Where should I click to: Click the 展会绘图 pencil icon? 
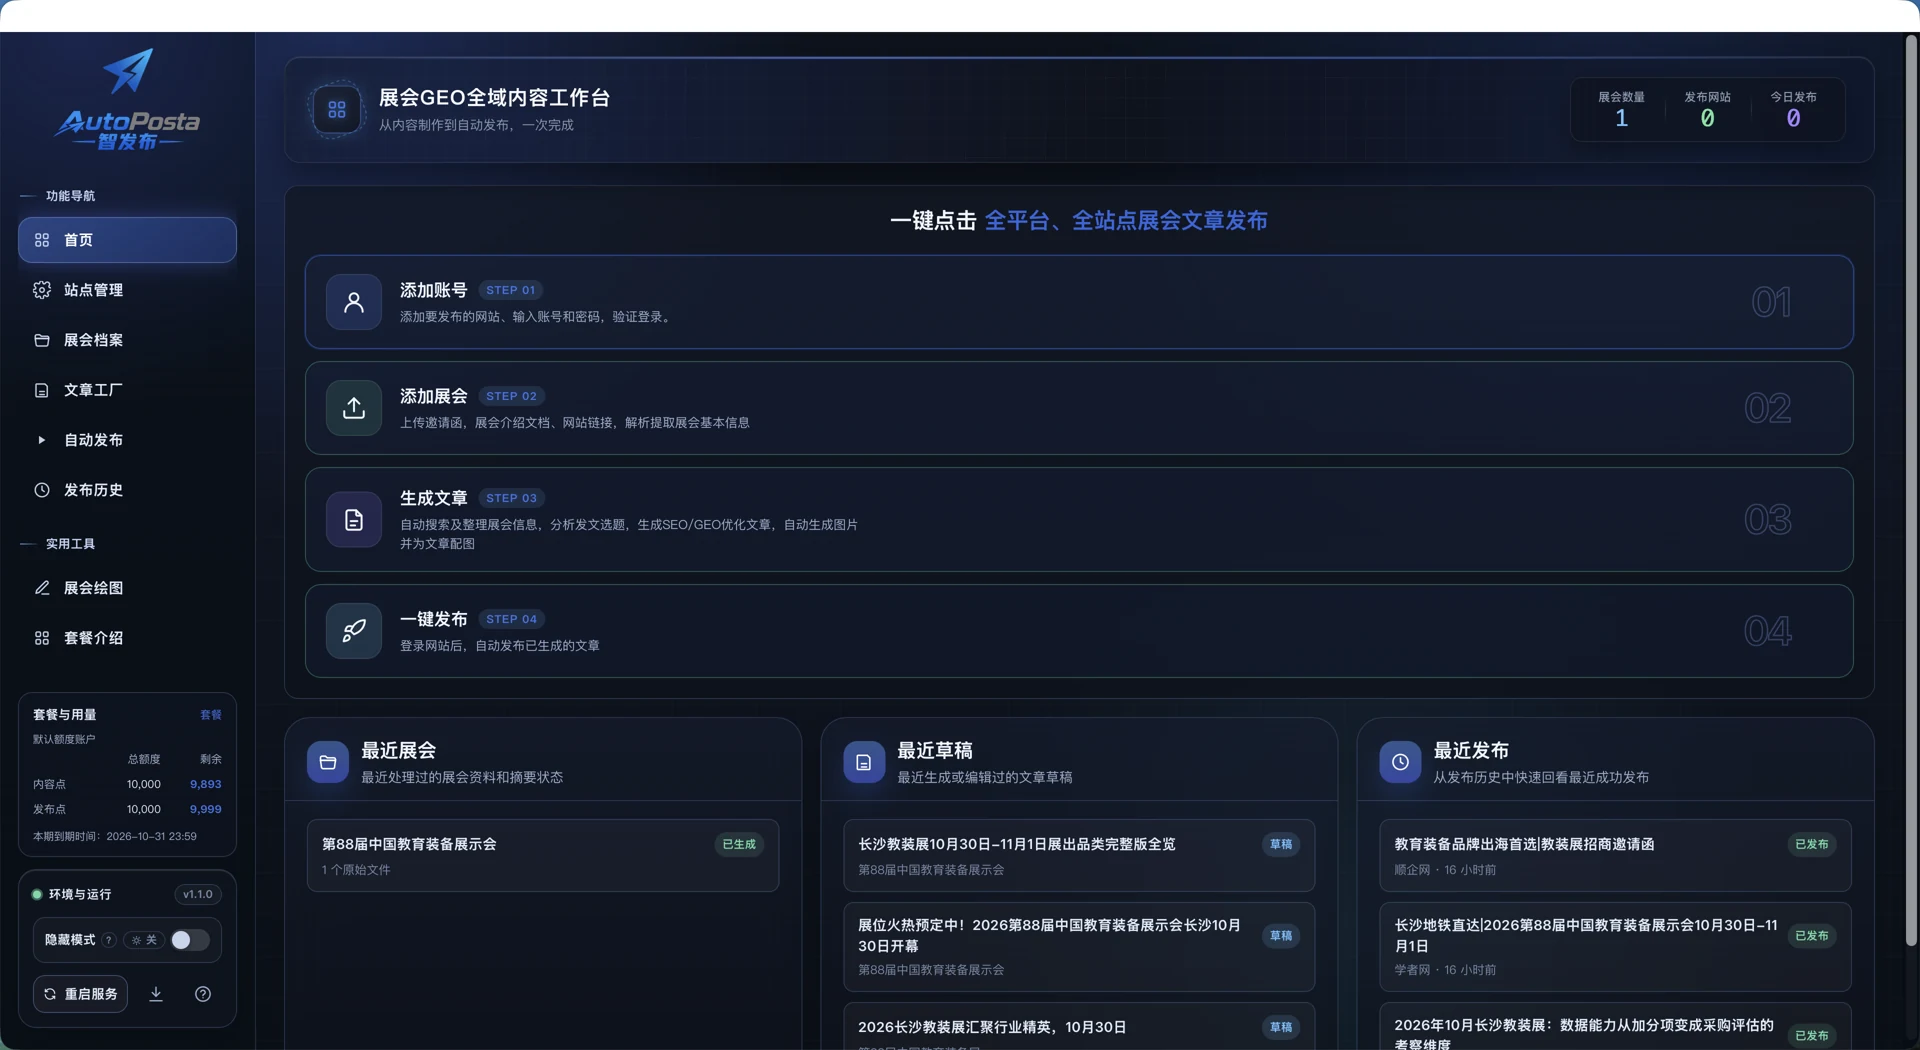(42, 588)
